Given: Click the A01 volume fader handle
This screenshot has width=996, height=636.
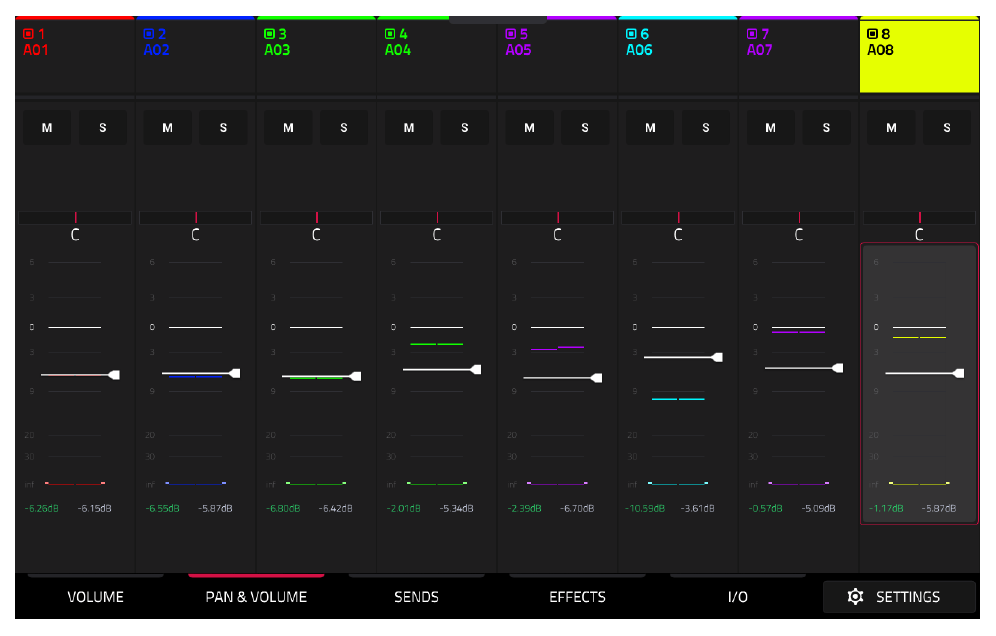Looking at the screenshot, I should point(114,375).
